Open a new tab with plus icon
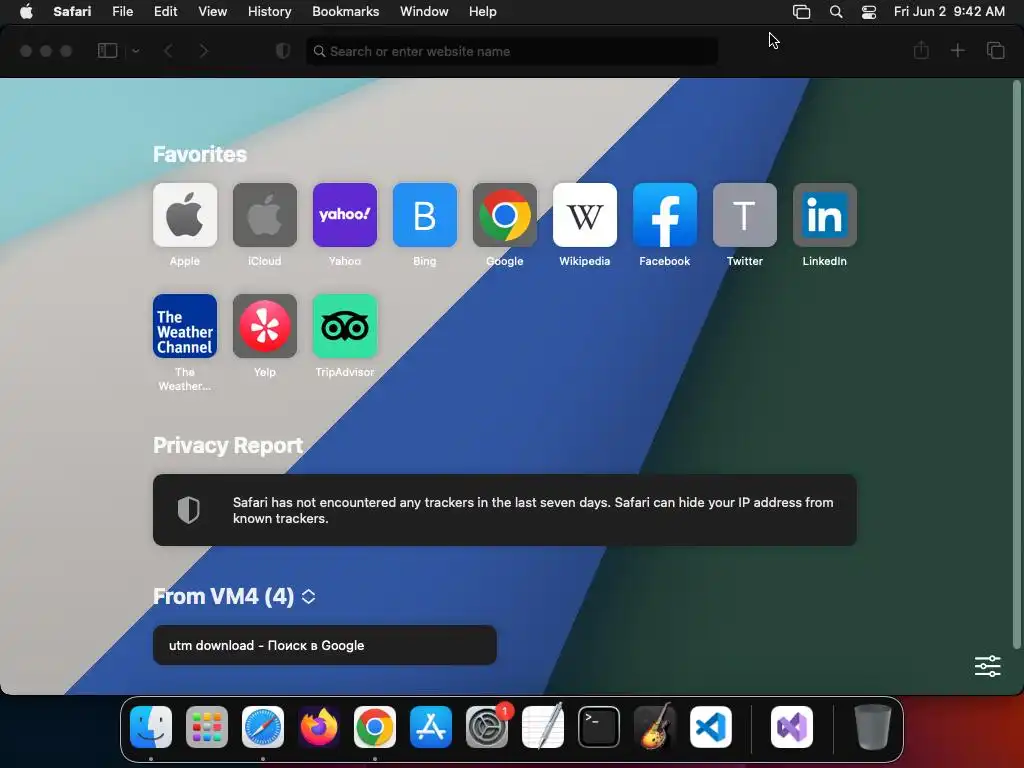Screen dimensions: 1024x768 957,50
